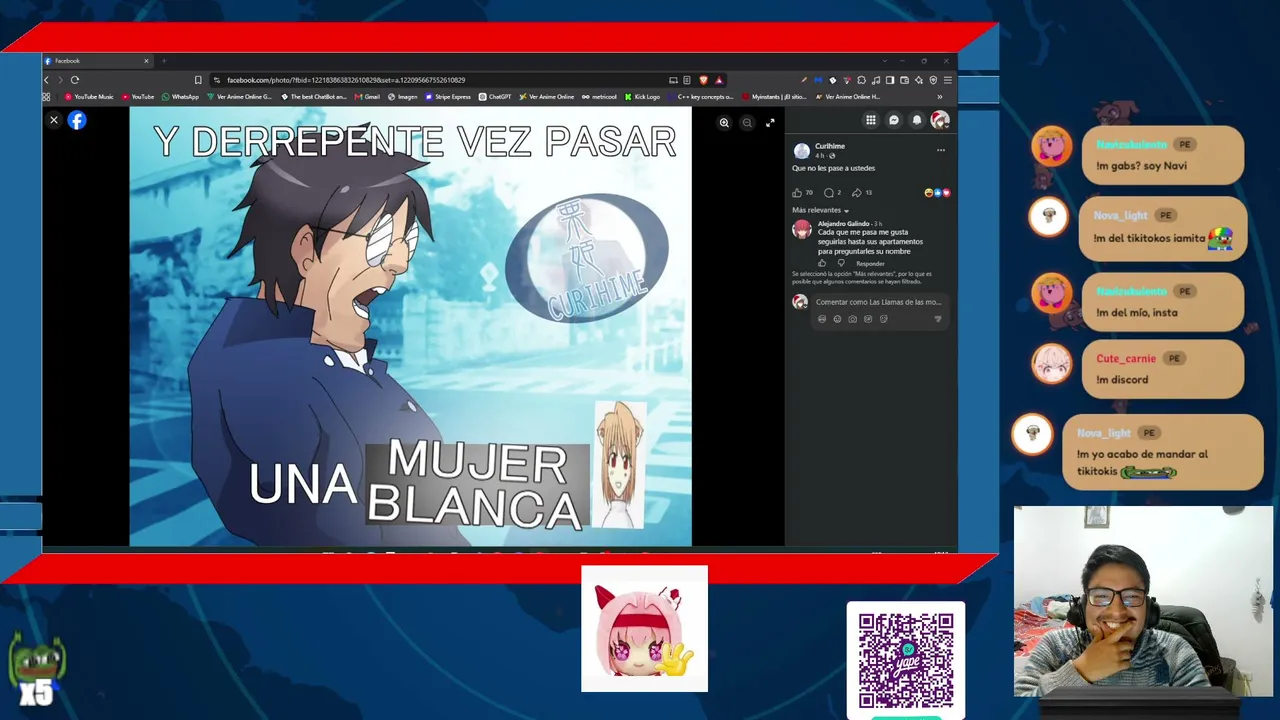Like Alejandro Galindo's comment
This screenshot has height=720, width=1280.
pos(822,263)
